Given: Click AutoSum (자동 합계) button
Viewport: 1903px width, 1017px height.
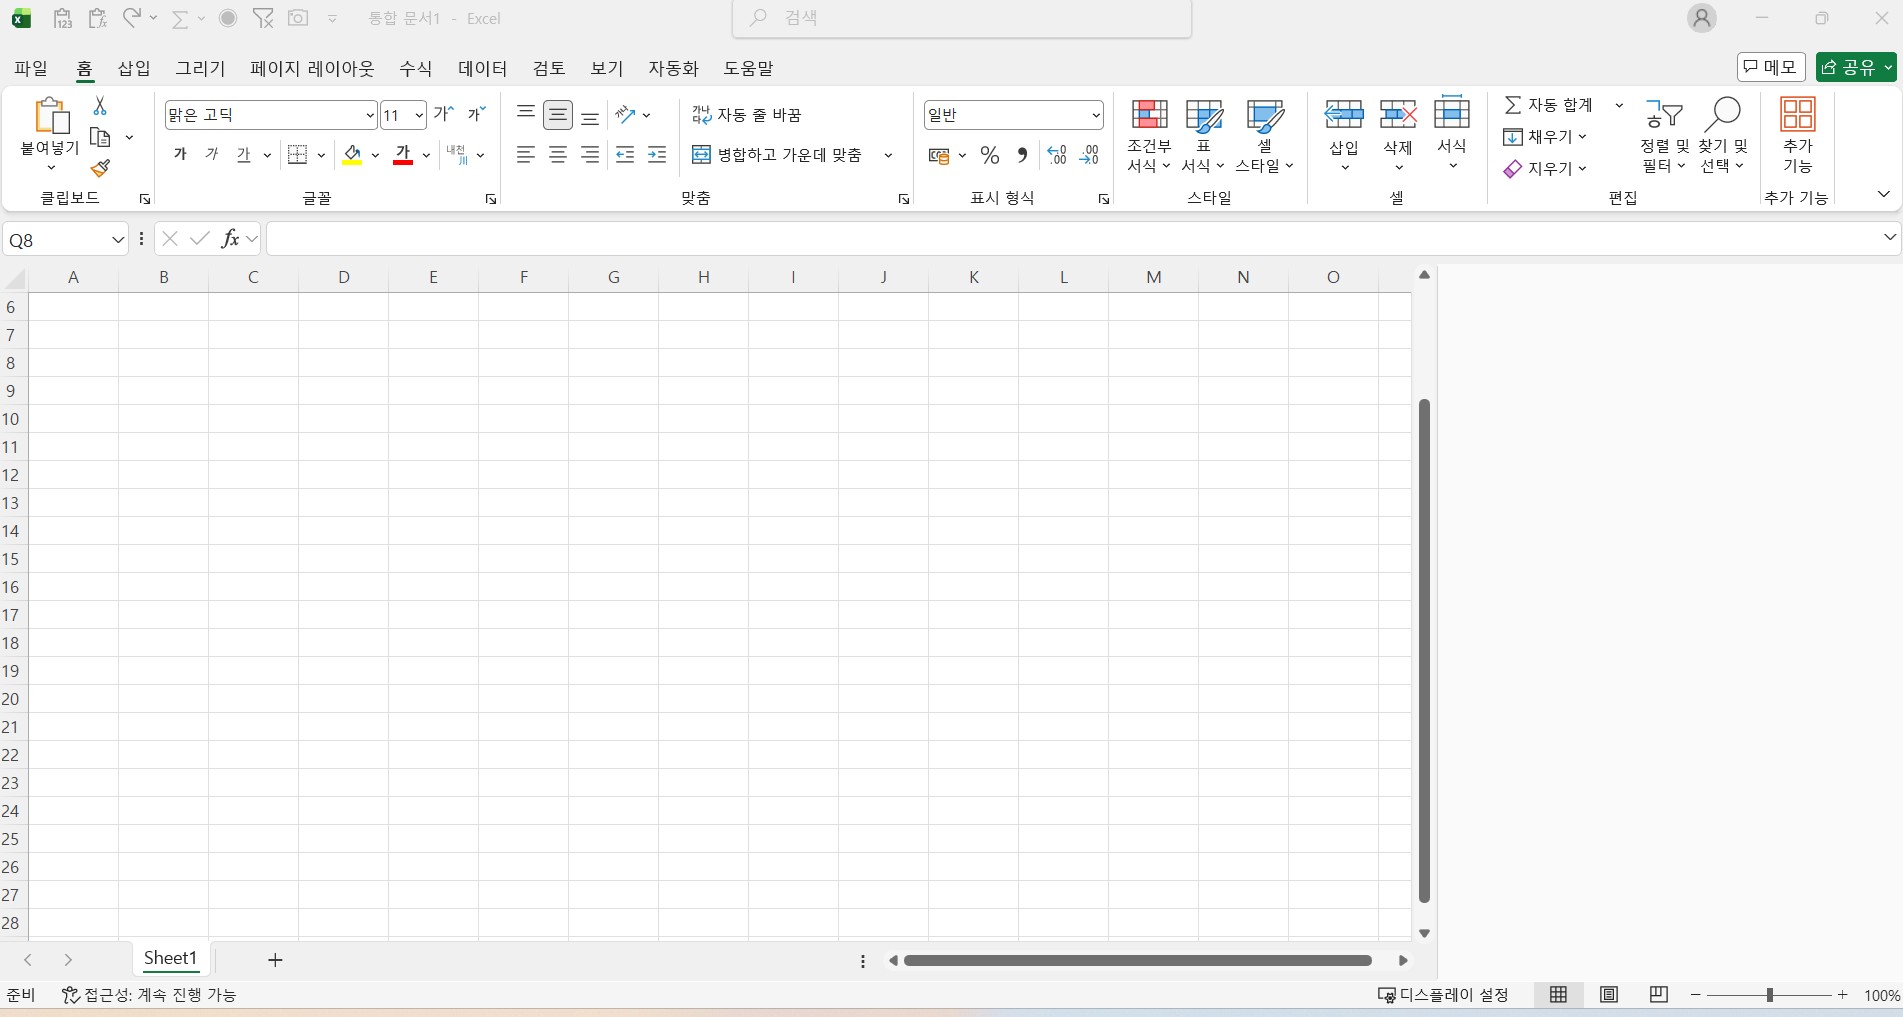Looking at the screenshot, I should [x=1549, y=105].
